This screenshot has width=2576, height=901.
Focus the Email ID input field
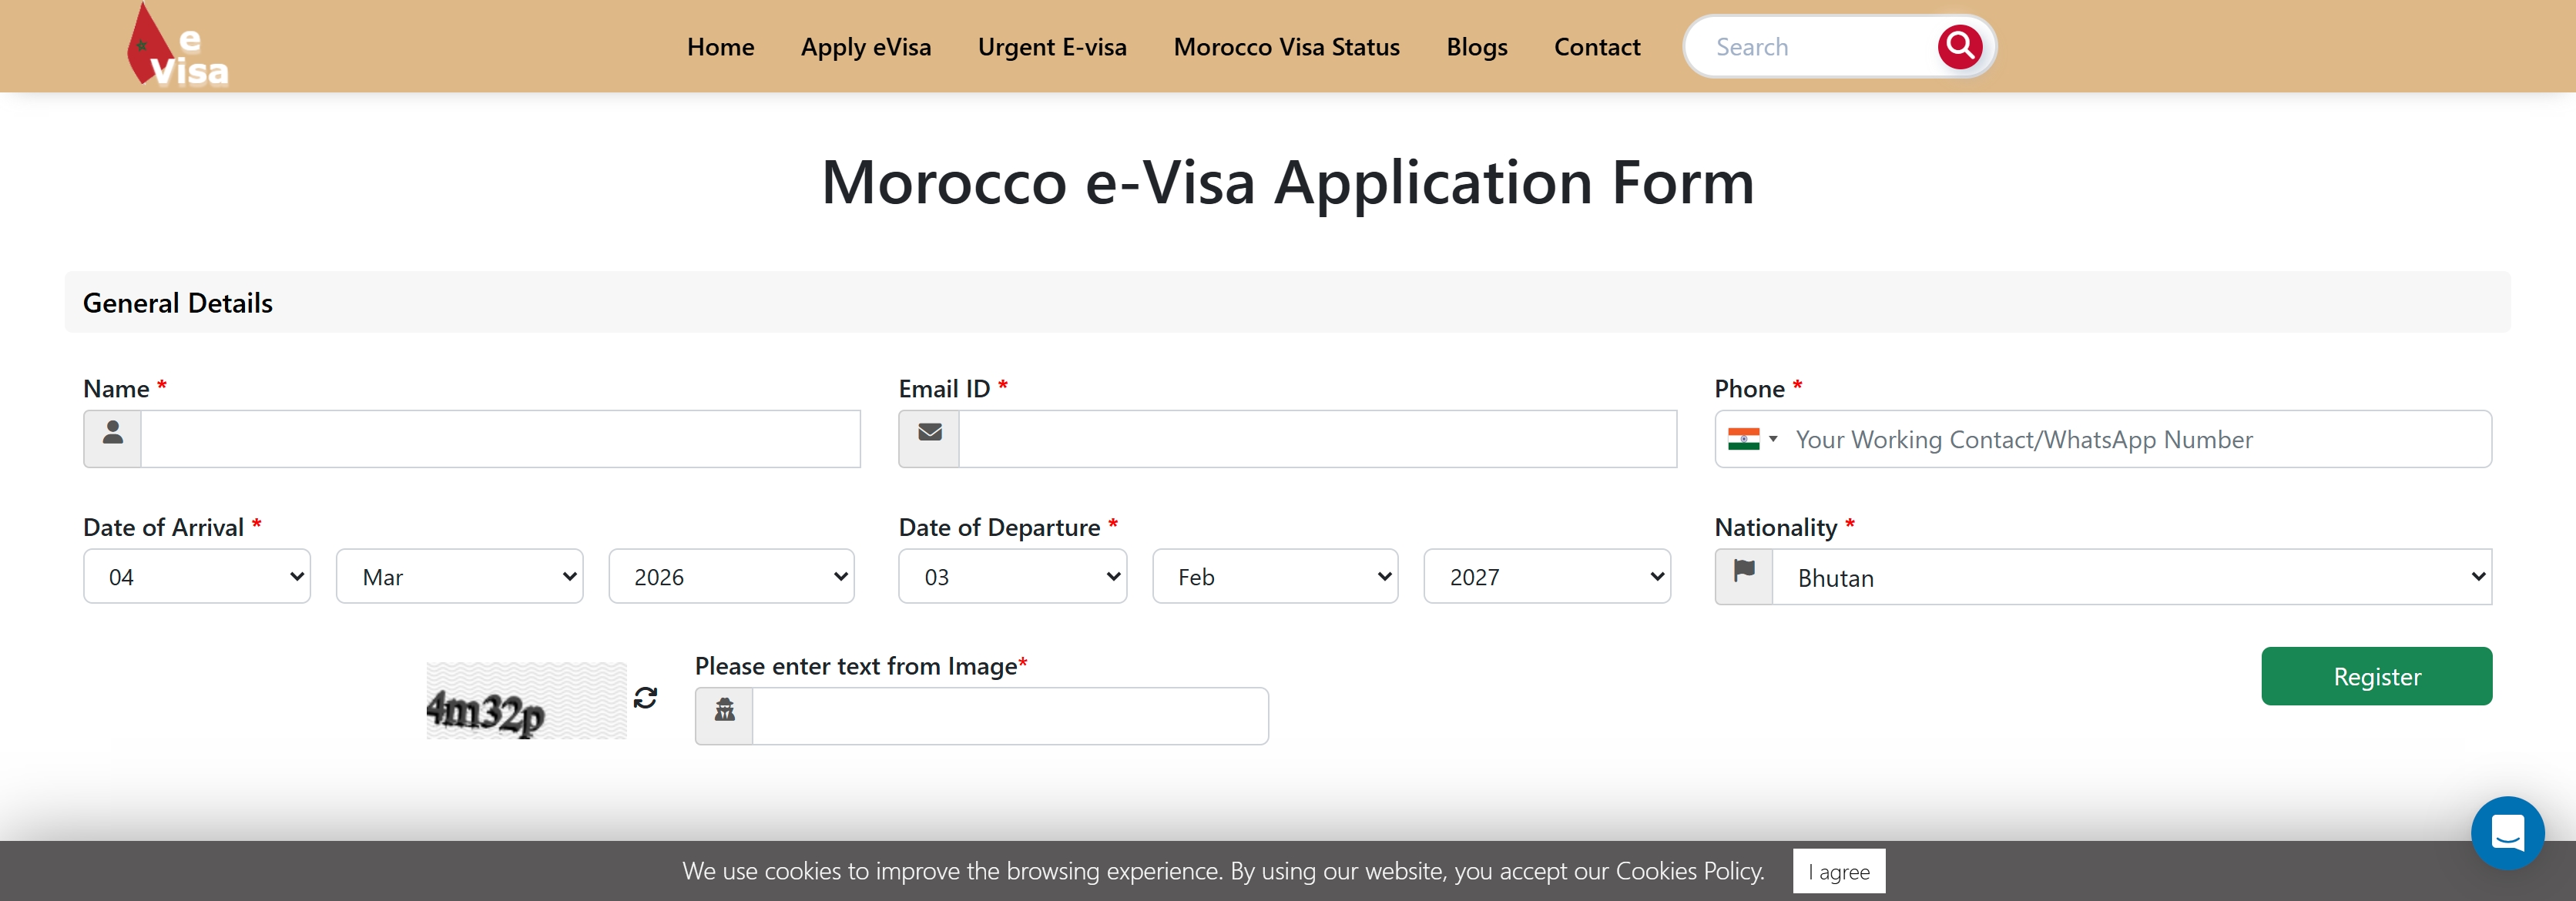tap(1317, 438)
